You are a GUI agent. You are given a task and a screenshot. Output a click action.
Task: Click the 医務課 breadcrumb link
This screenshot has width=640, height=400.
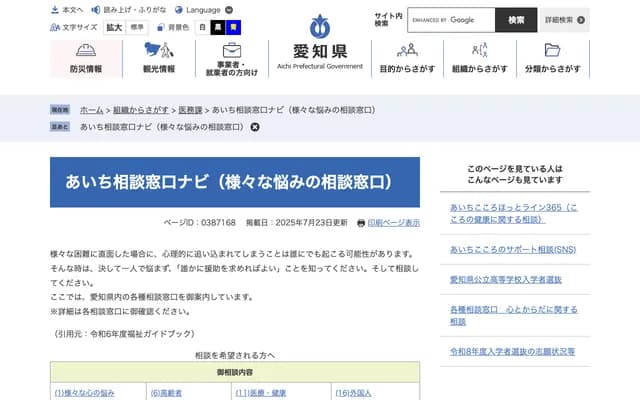(190, 110)
